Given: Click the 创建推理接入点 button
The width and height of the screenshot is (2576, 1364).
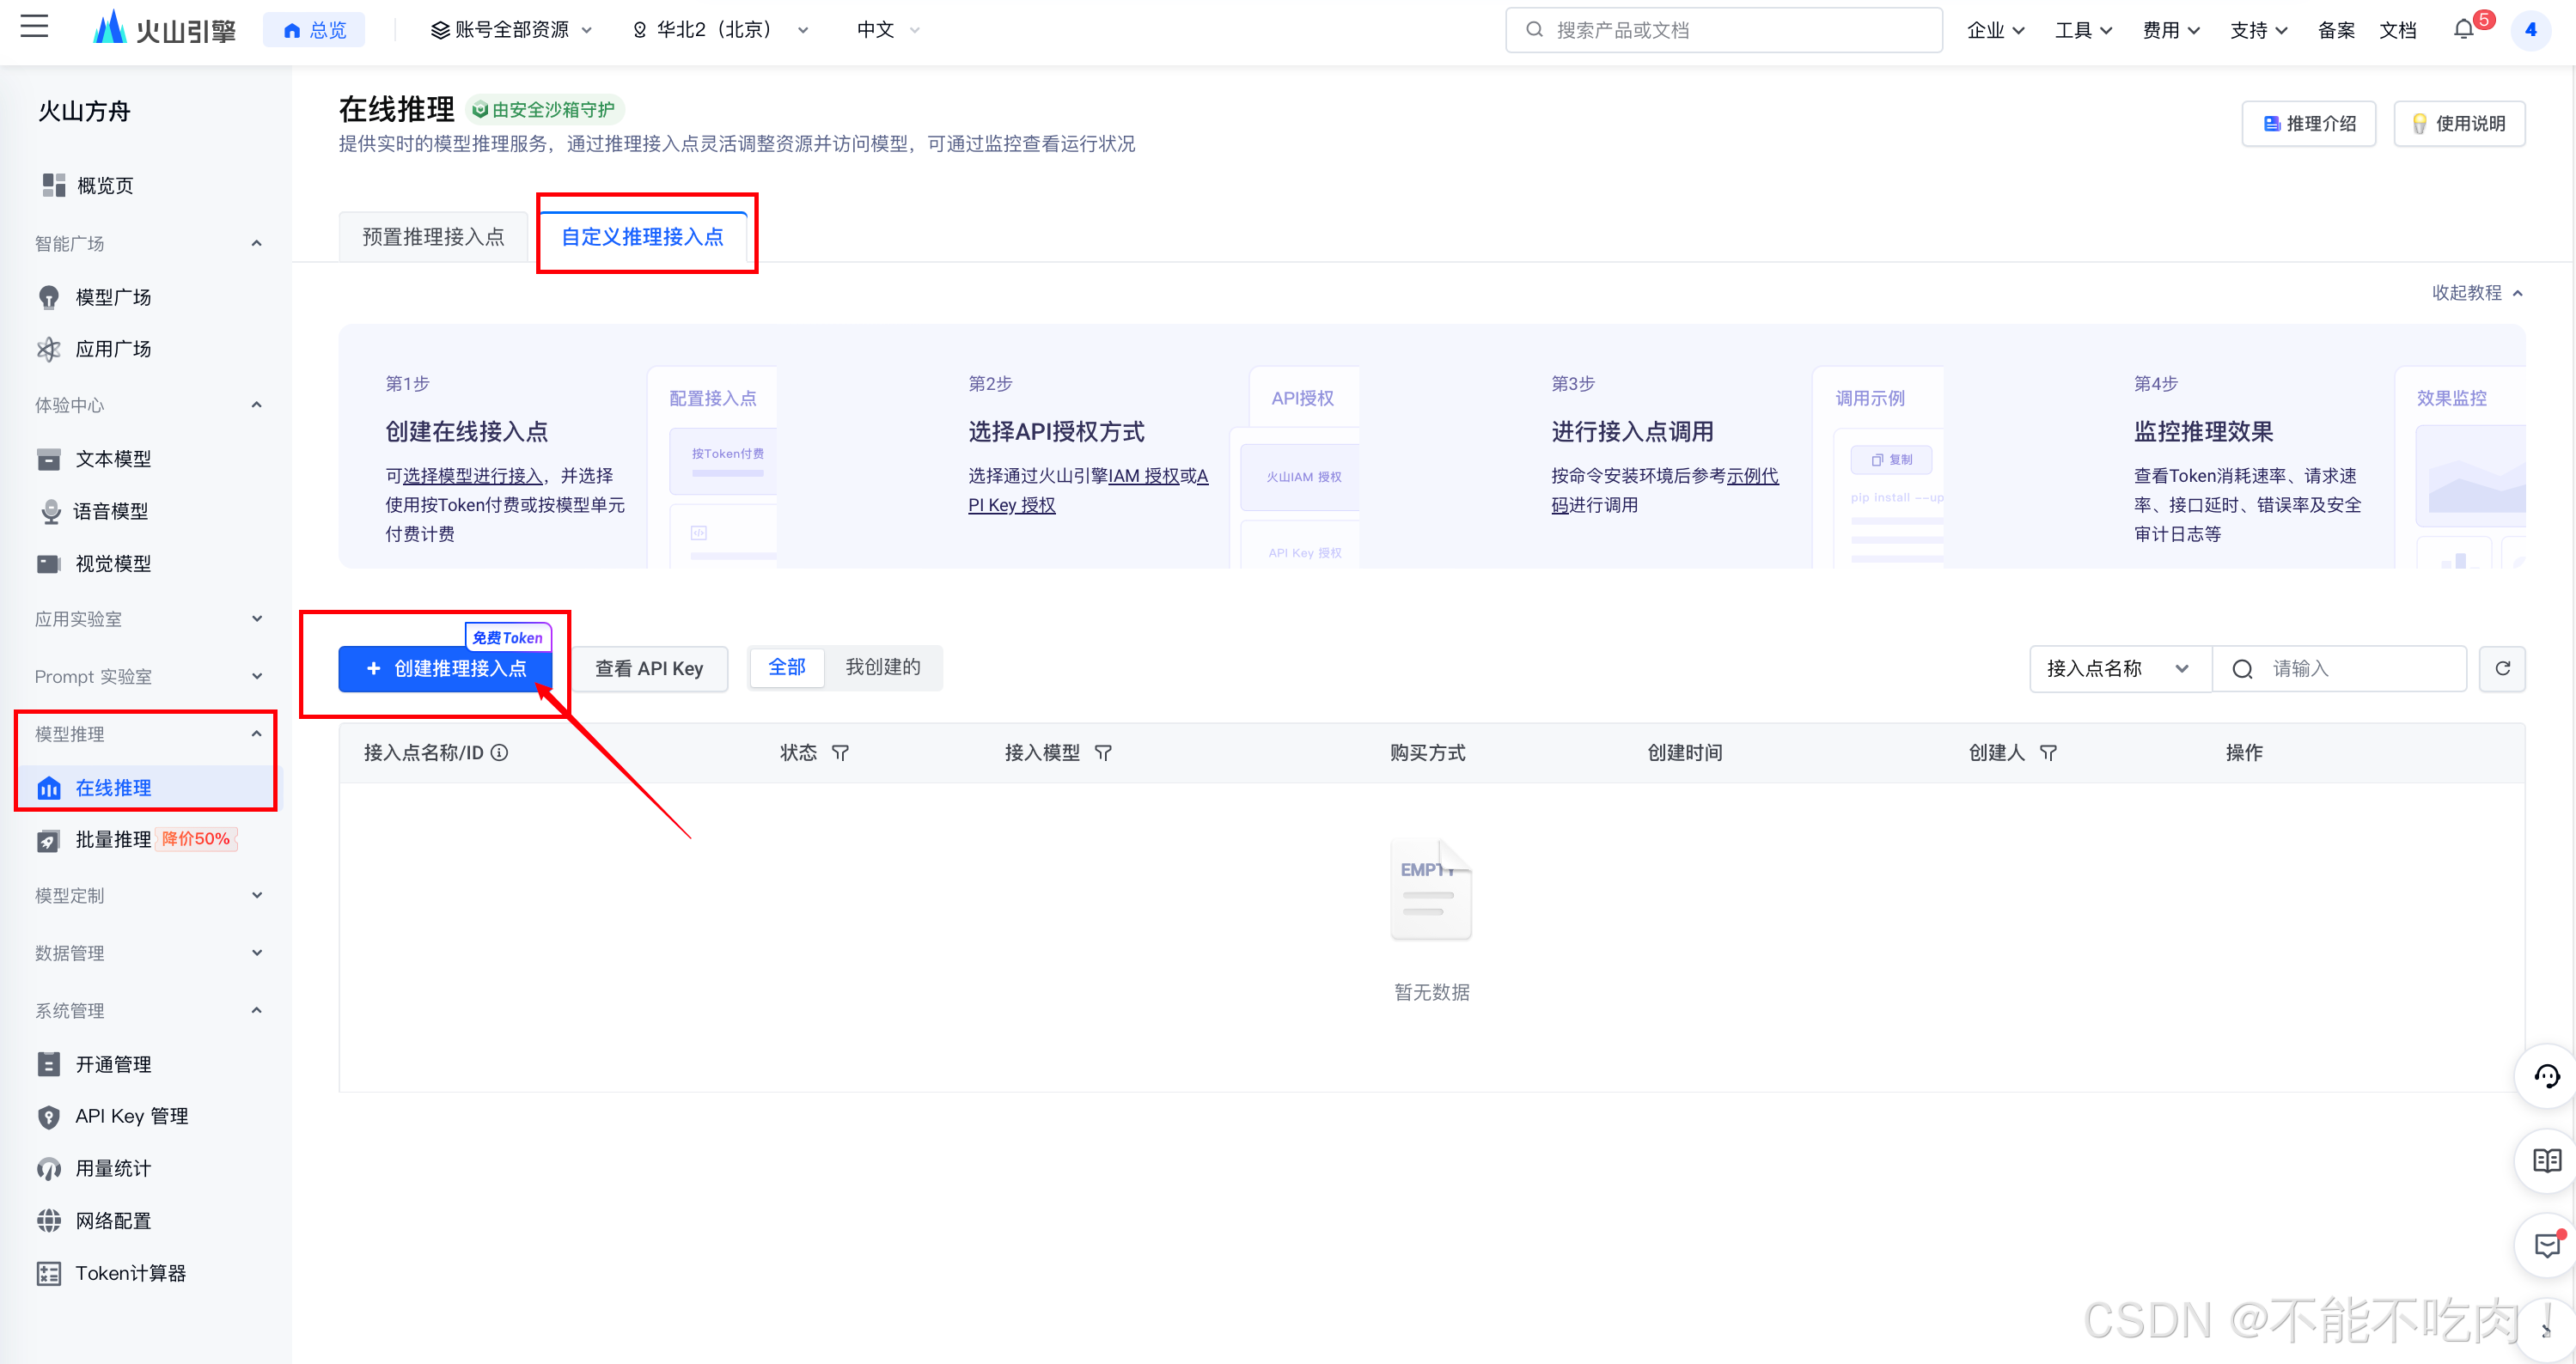Looking at the screenshot, I should pos(445,668).
